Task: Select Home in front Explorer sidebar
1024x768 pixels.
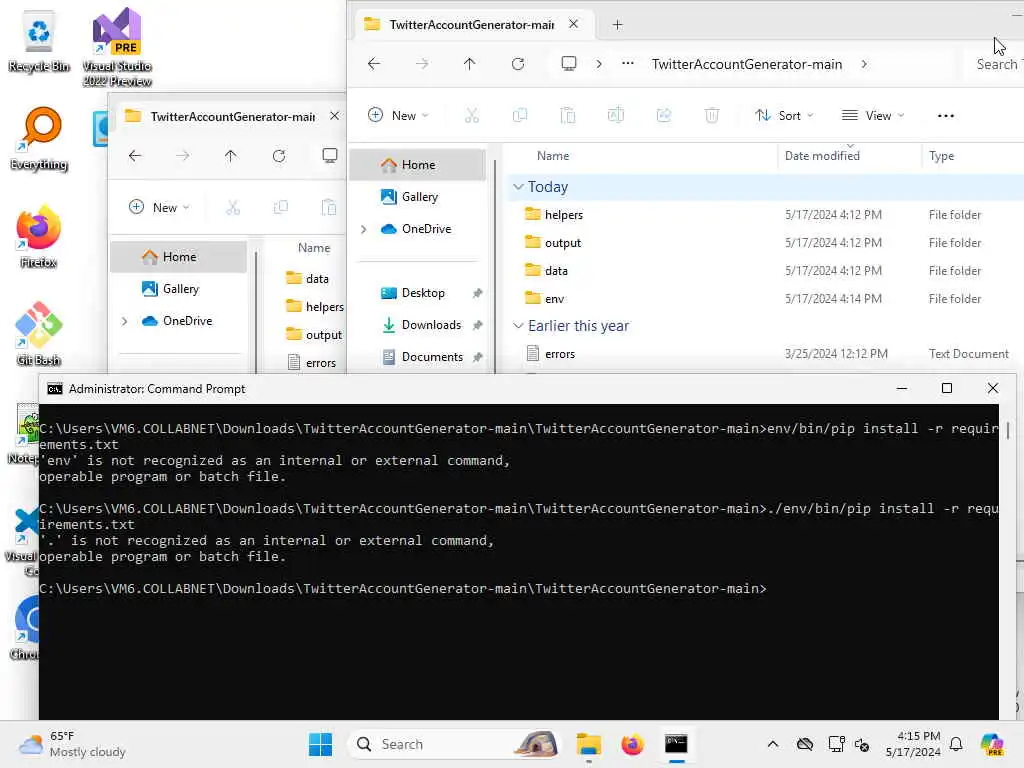Action: 418,165
